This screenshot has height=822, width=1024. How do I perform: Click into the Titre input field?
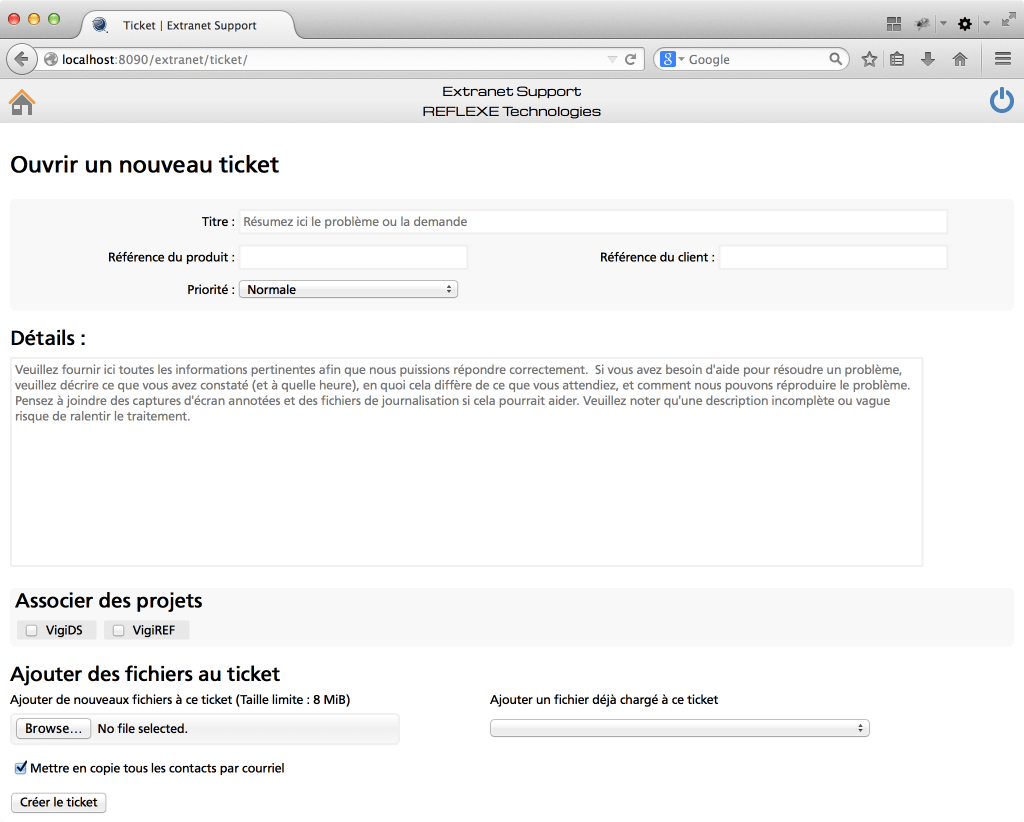pyautogui.click(x=593, y=221)
